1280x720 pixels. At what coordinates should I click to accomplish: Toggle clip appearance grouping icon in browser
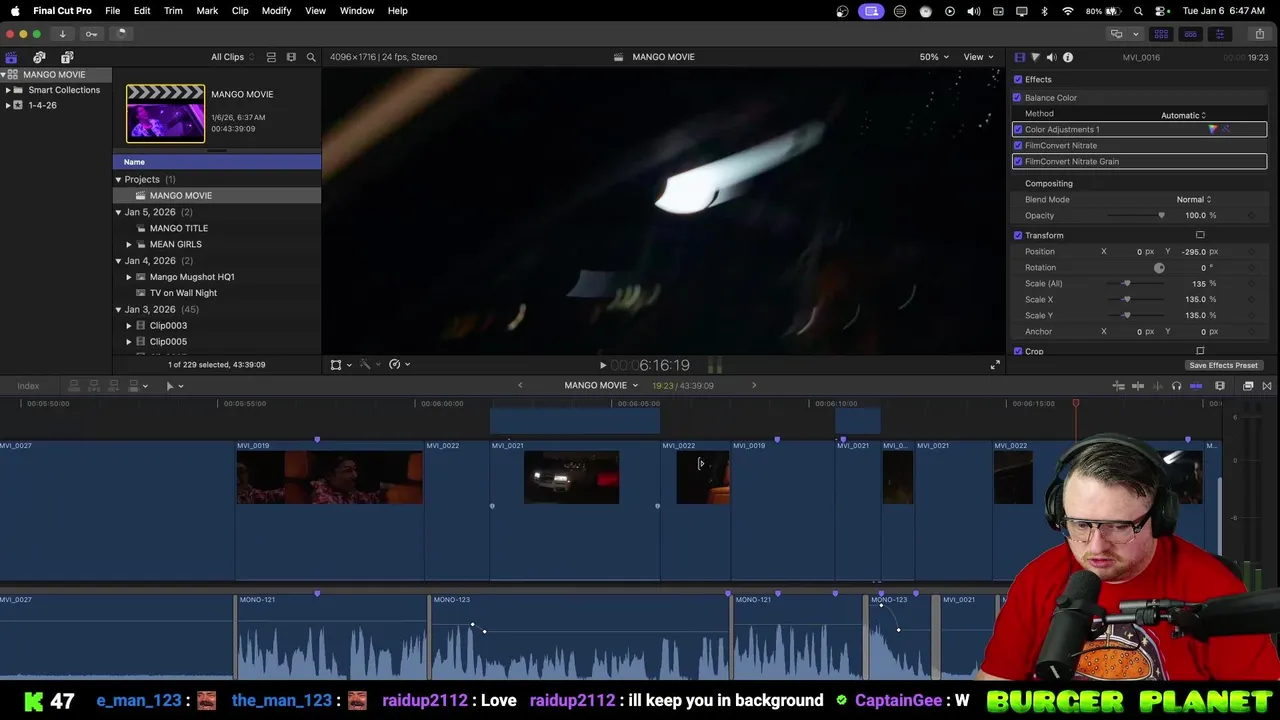271,57
